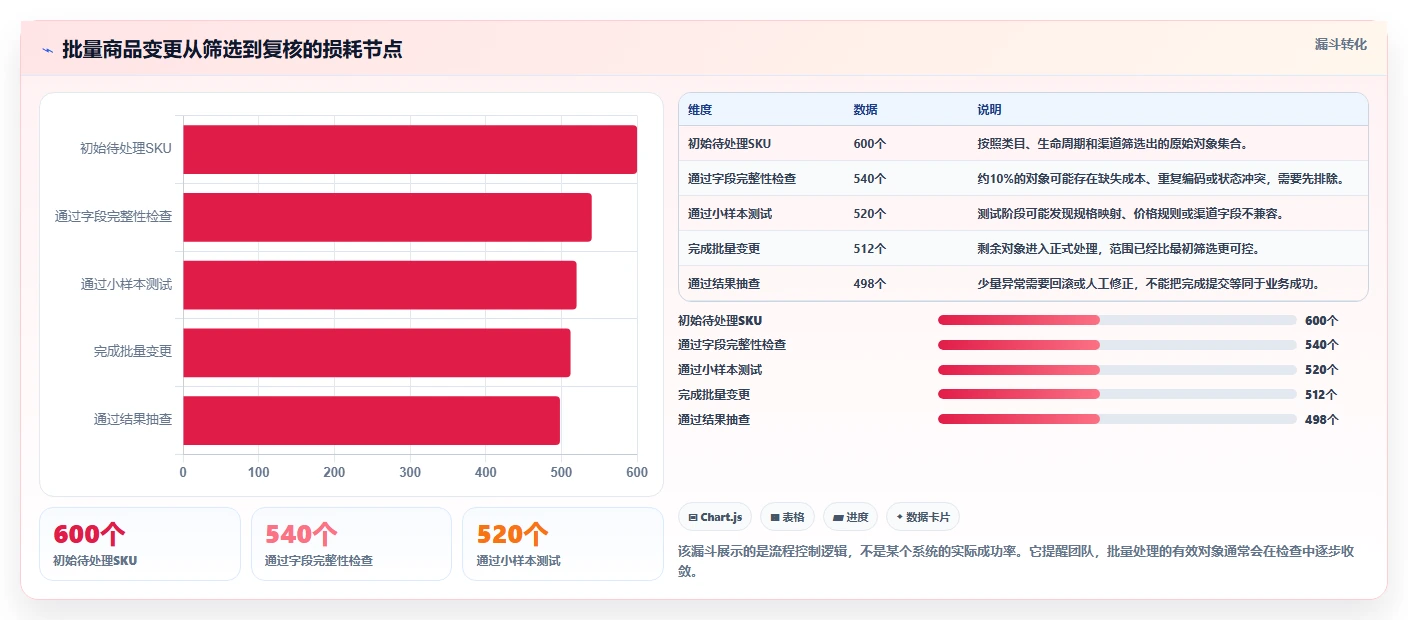Viewport: 1408px width, 620px height.
Task: Click the 数据 column header
Action: coord(866,110)
